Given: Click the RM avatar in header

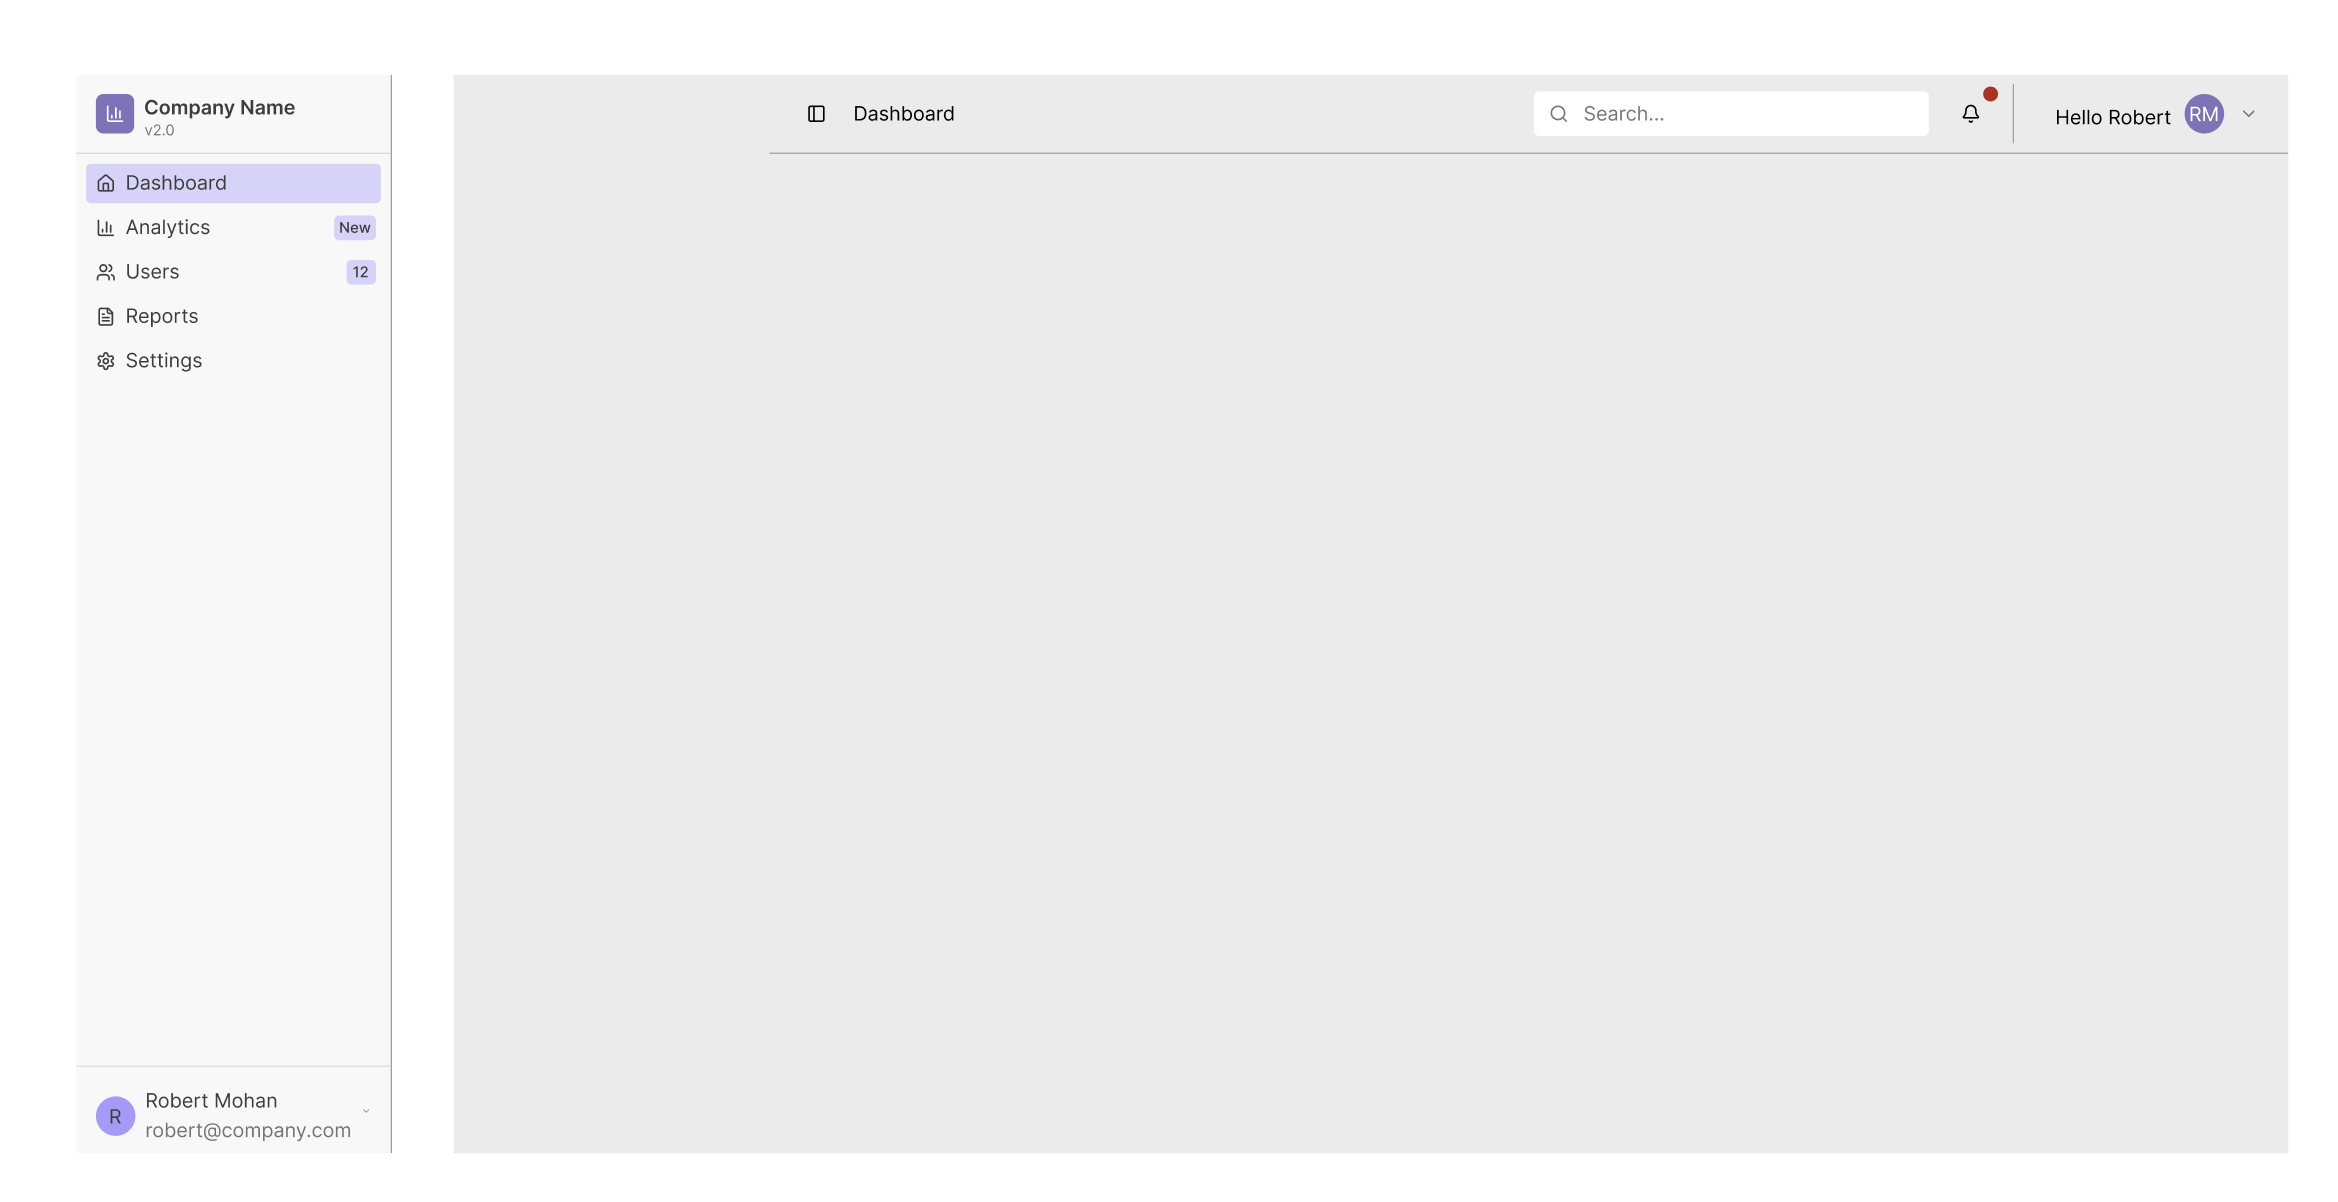Looking at the screenshot, I should (2203, 114).
